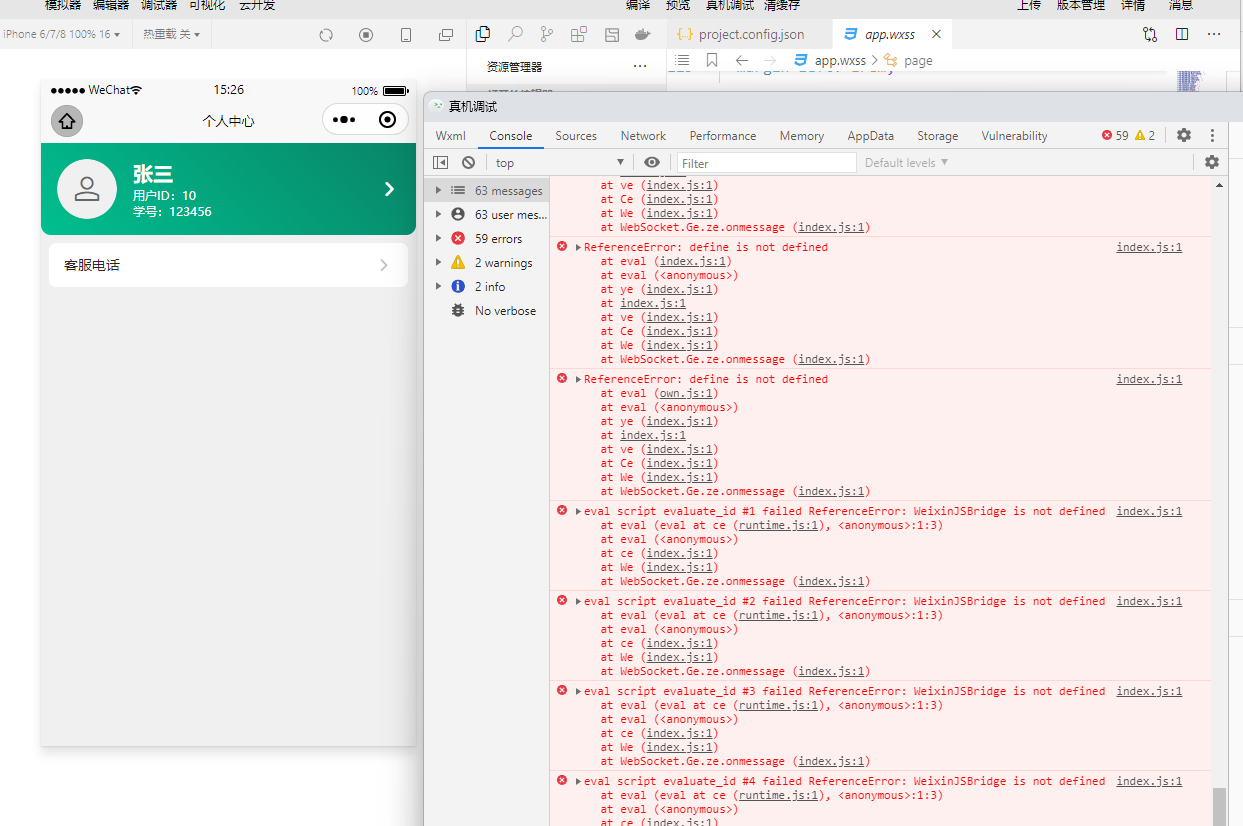Split the editor with the layout icon
1243x826 pixels.
click(x=1182, y=34)
